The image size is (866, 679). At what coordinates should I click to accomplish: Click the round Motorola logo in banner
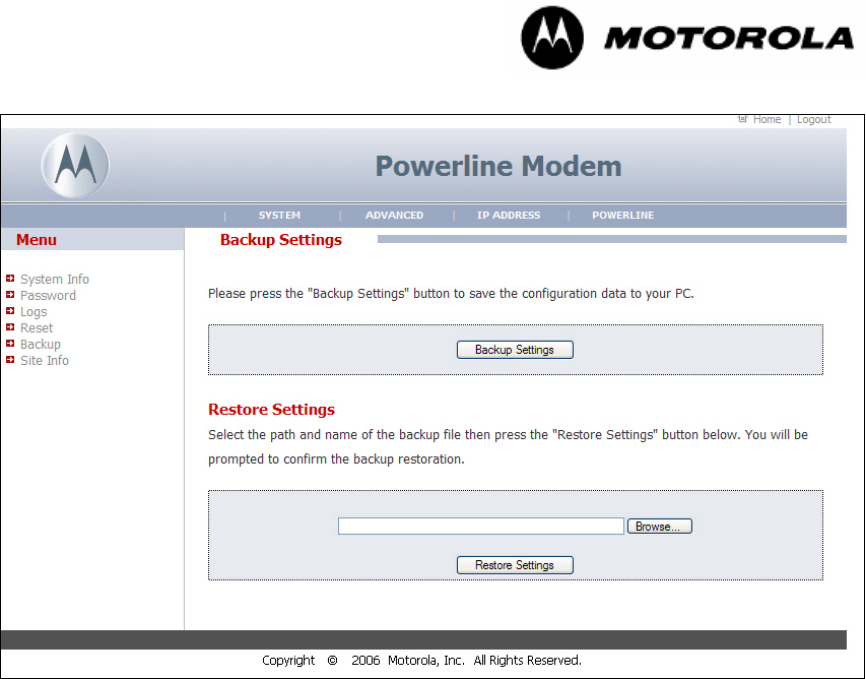tap(76, 165)
